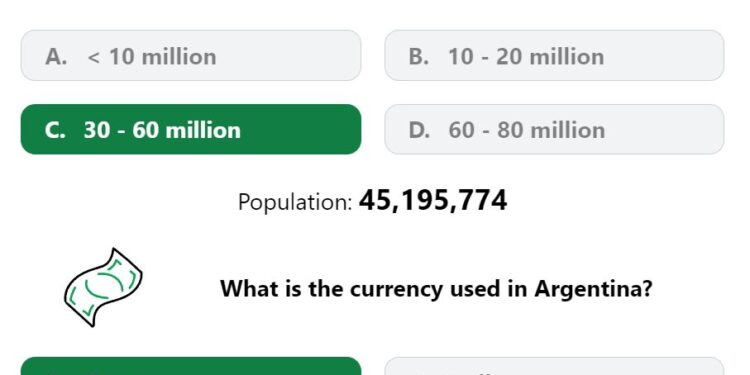The height and width of the screenshot is (375, 750).
Task: Select the gray currency answer at bottom right
Action: tap(554, 366)
